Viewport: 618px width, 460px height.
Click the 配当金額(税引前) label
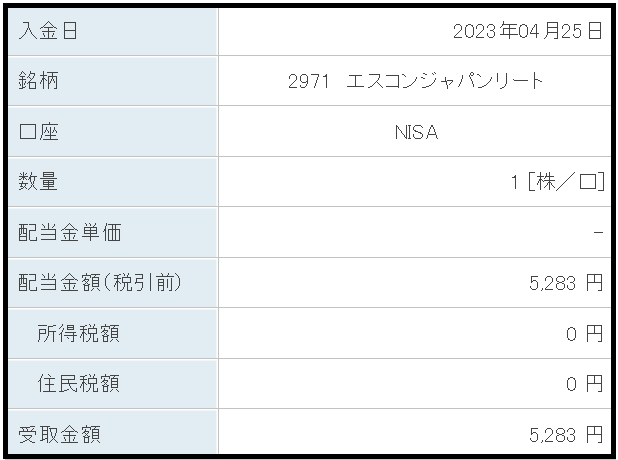point(100,283)
